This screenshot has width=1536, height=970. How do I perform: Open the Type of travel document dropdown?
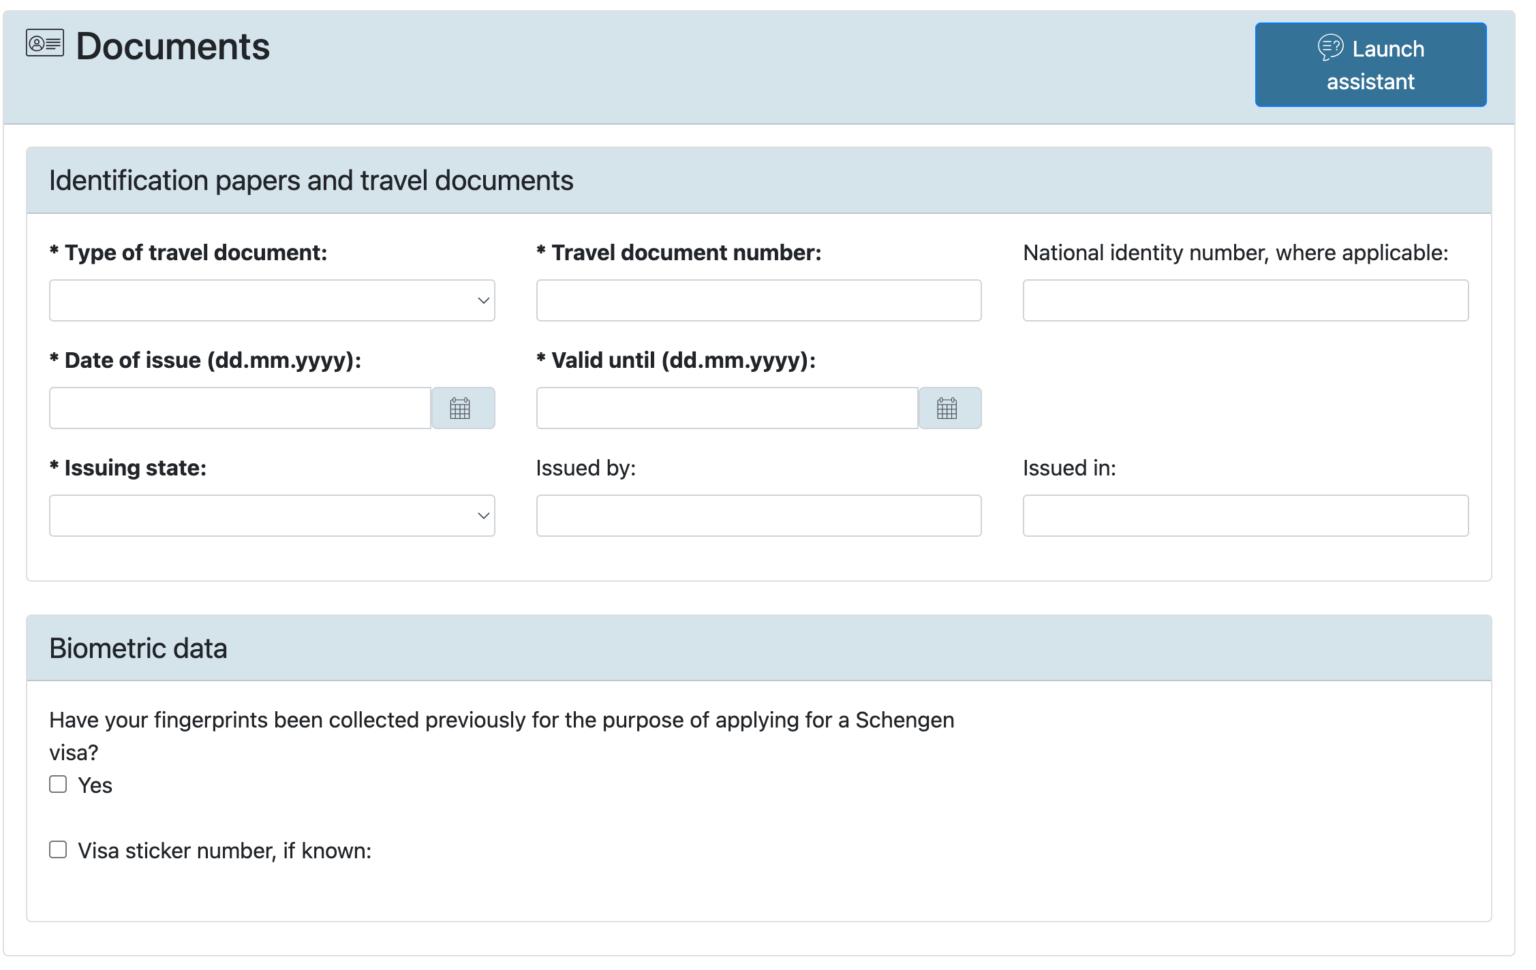coord(272,300)
